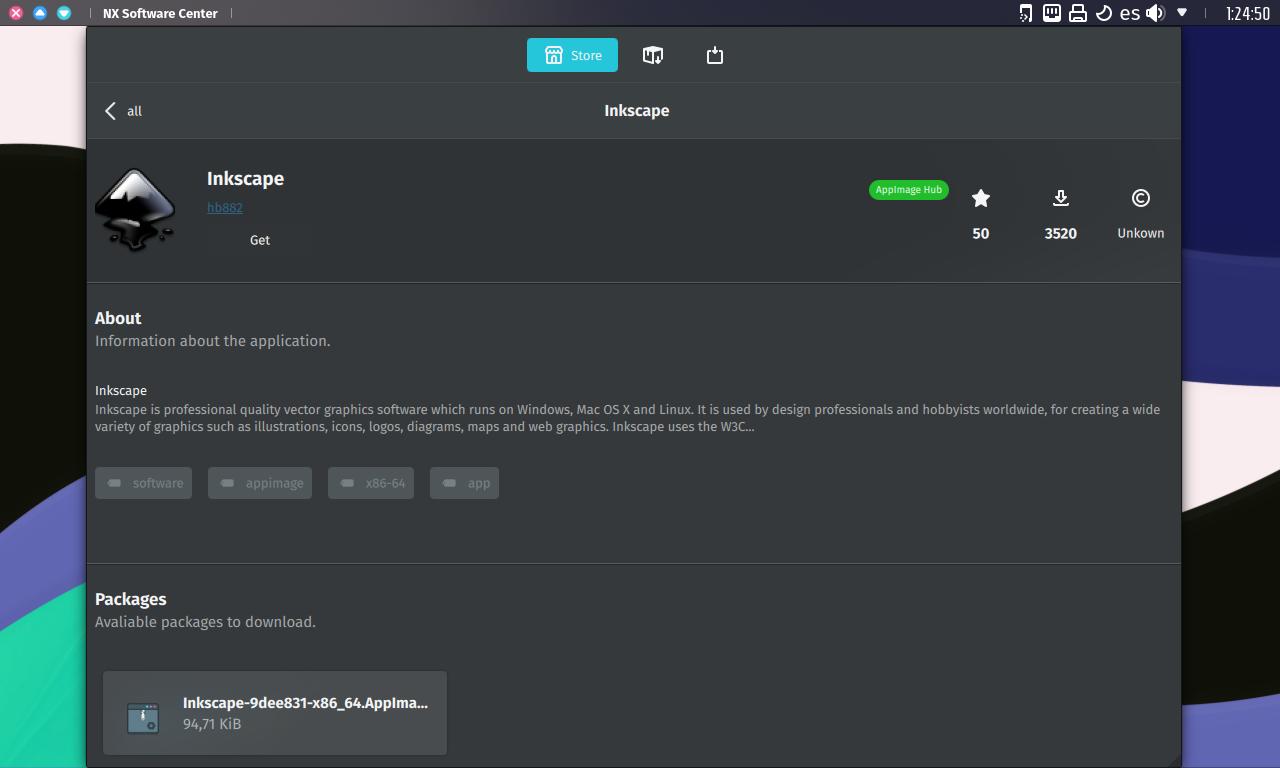
Task: Click the Inkscape description paragraph
Action: click(x=628, y=418)
